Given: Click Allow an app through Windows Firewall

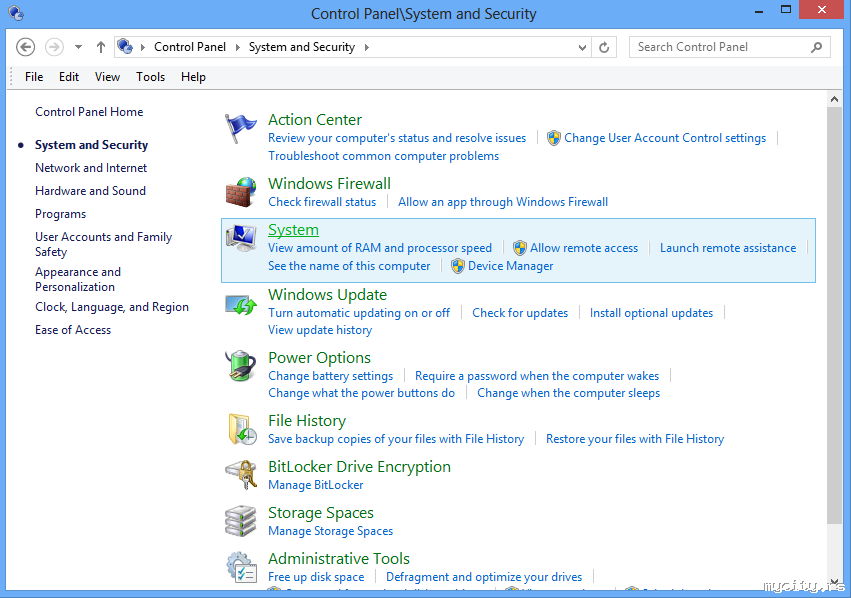Looking at the screenshot, I should [503, 202].
